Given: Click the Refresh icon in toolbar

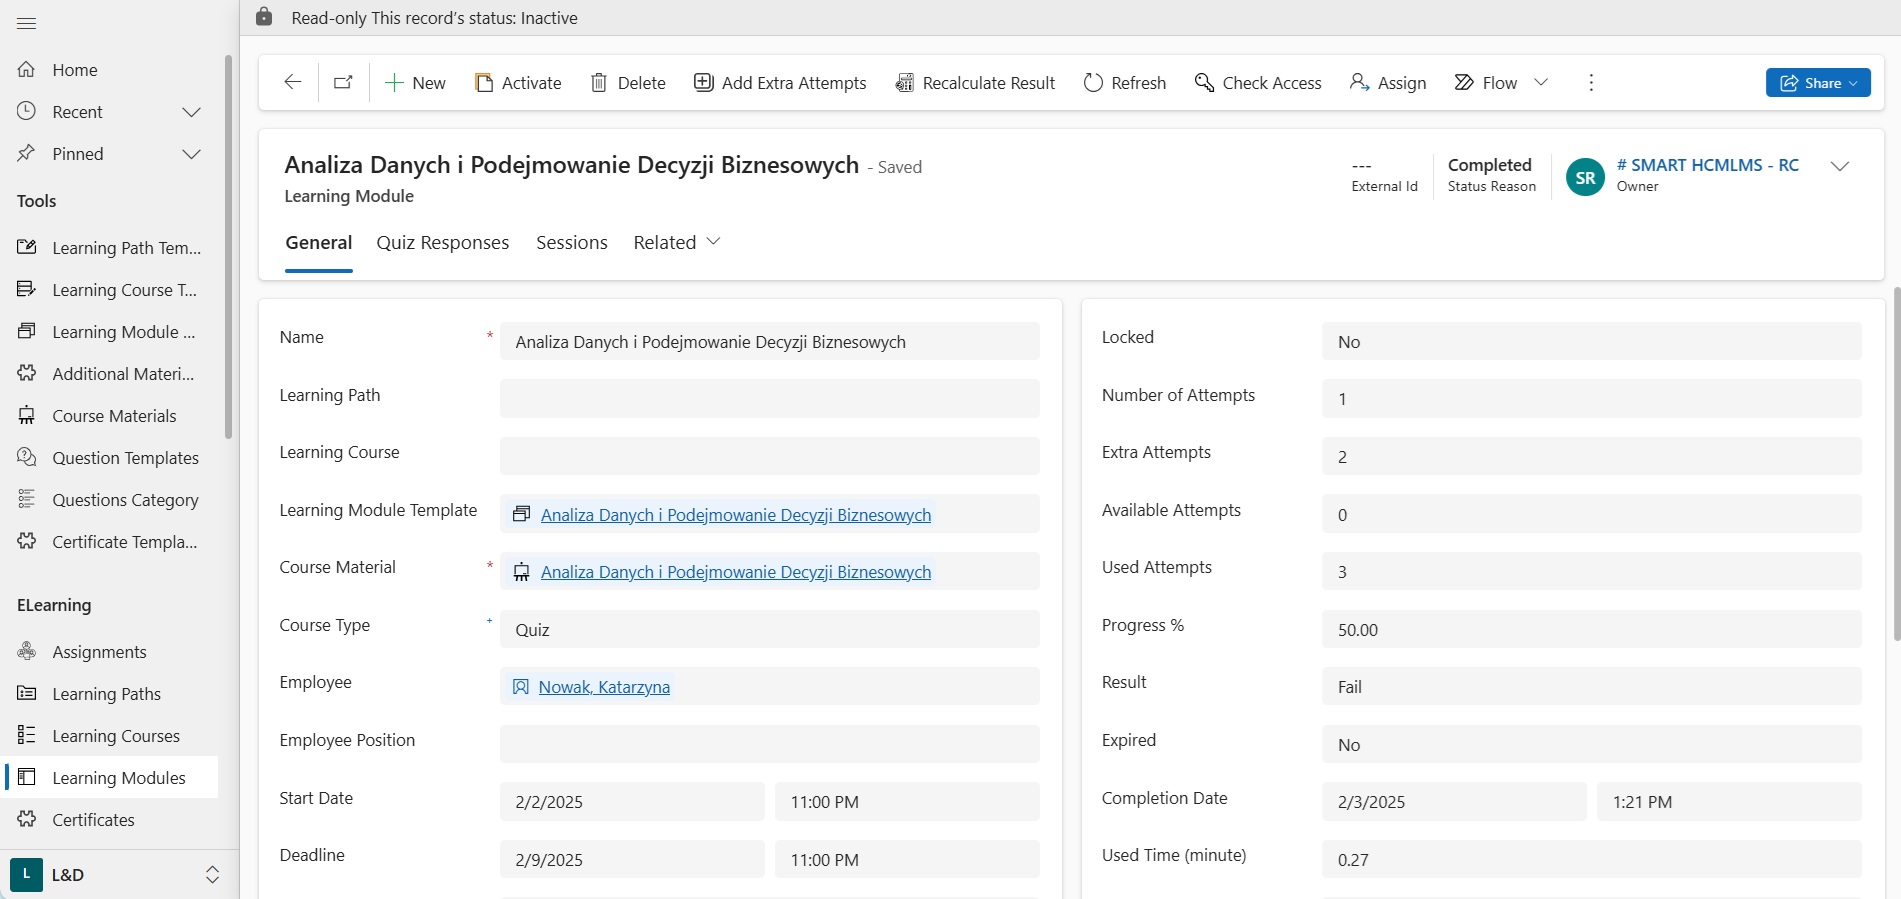Looking at the screenshot, I should [1093, 83].
